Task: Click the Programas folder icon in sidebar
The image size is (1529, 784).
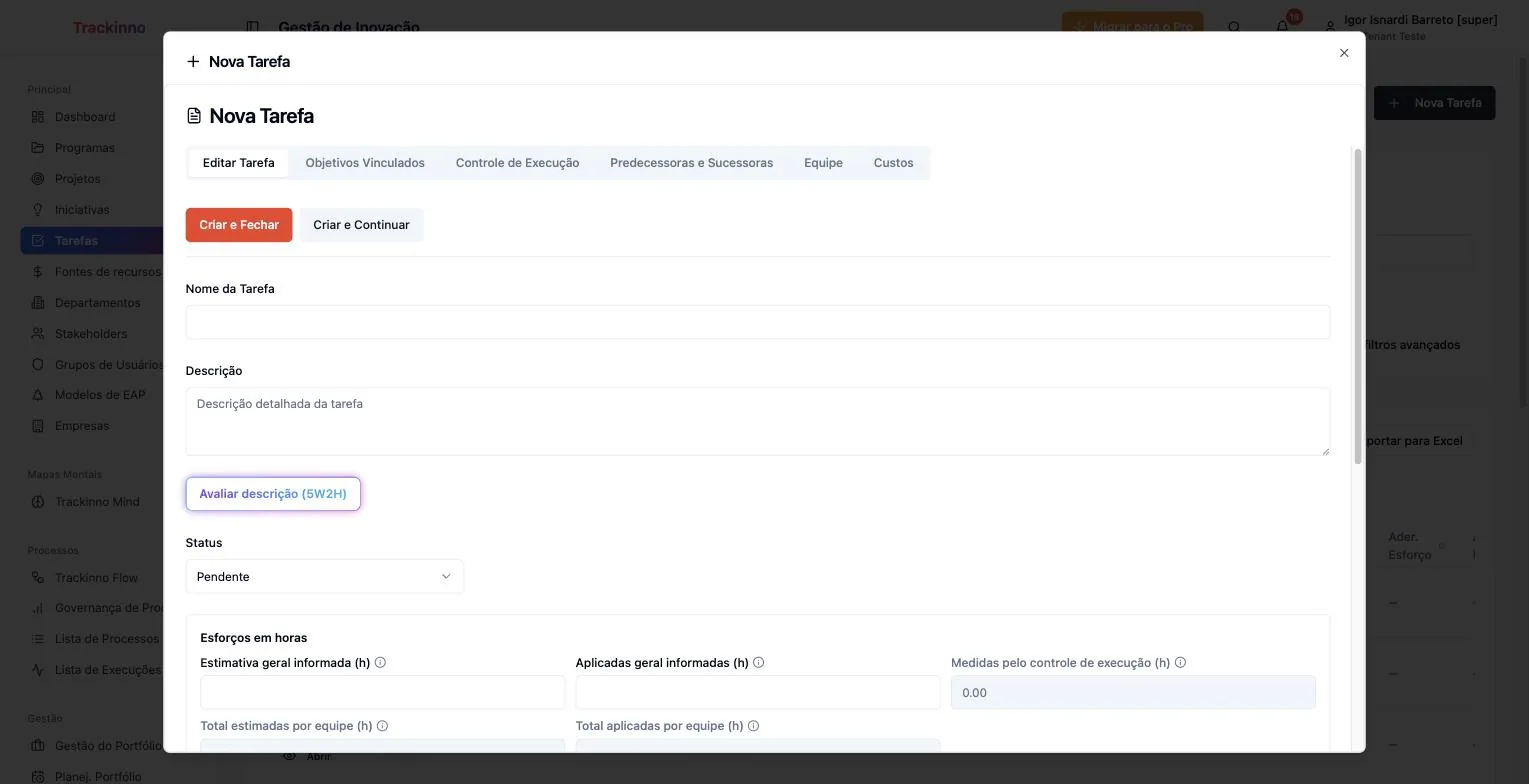Action: tap(38, 148)
